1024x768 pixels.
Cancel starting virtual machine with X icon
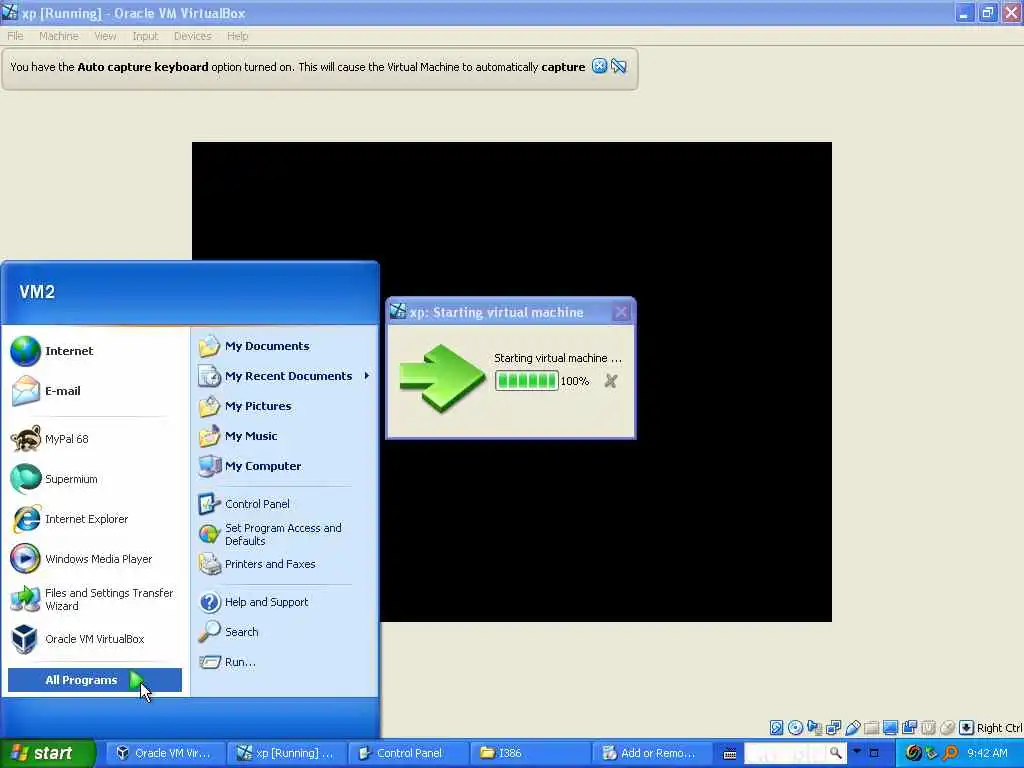click(611, 381)
